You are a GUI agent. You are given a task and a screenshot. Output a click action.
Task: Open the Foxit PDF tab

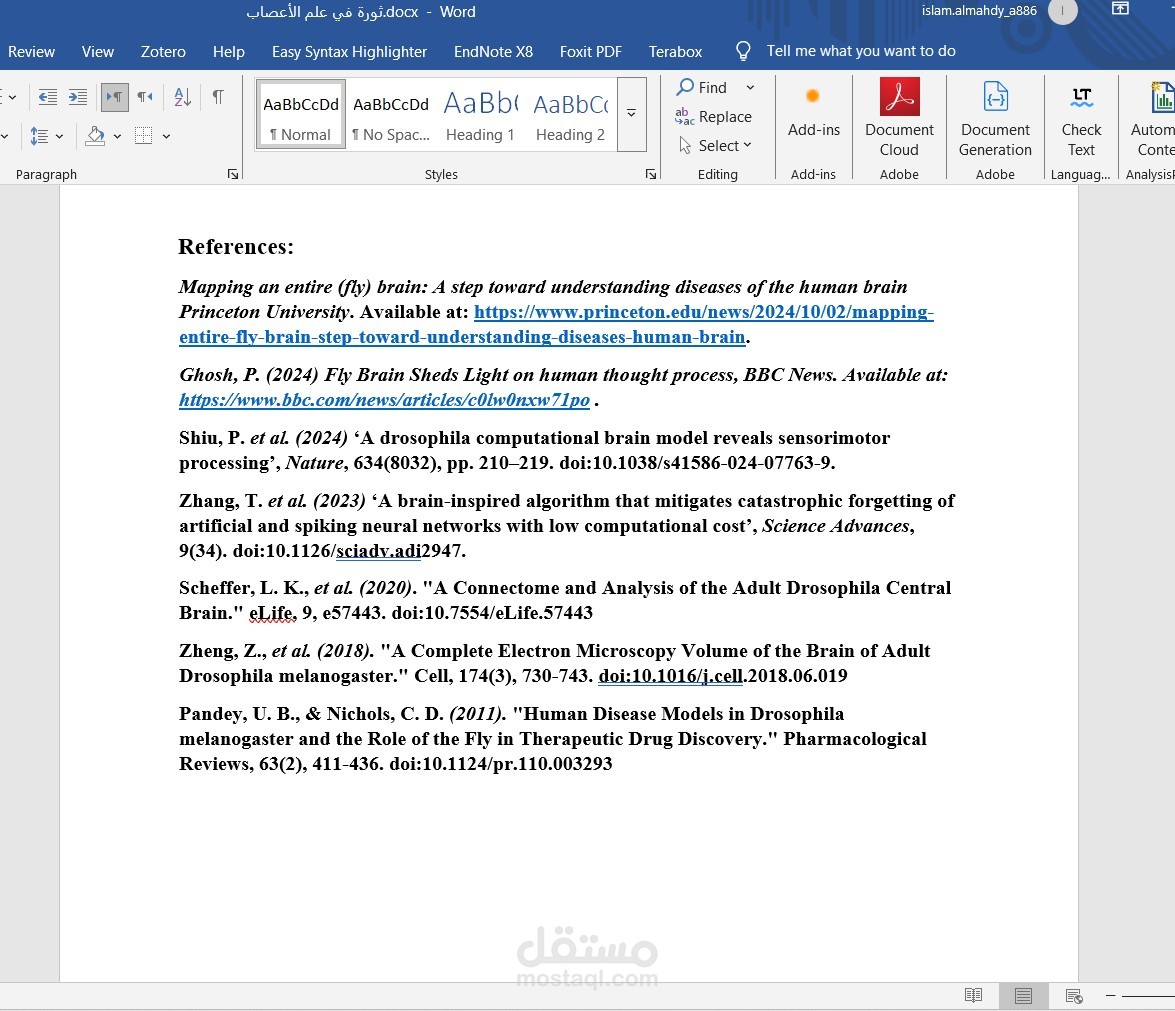[x=590, y=52]
